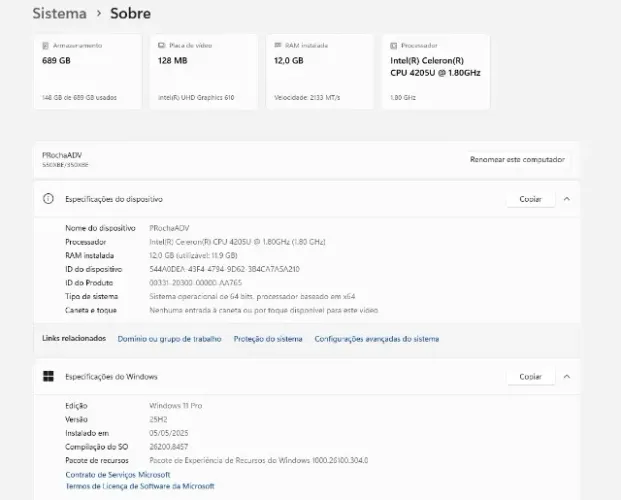Select the RAM instalada icon

click(x=278, y=45)
